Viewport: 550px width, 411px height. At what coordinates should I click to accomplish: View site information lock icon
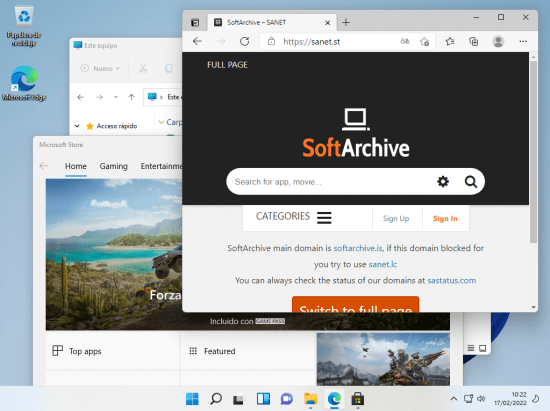pos(271,42)
